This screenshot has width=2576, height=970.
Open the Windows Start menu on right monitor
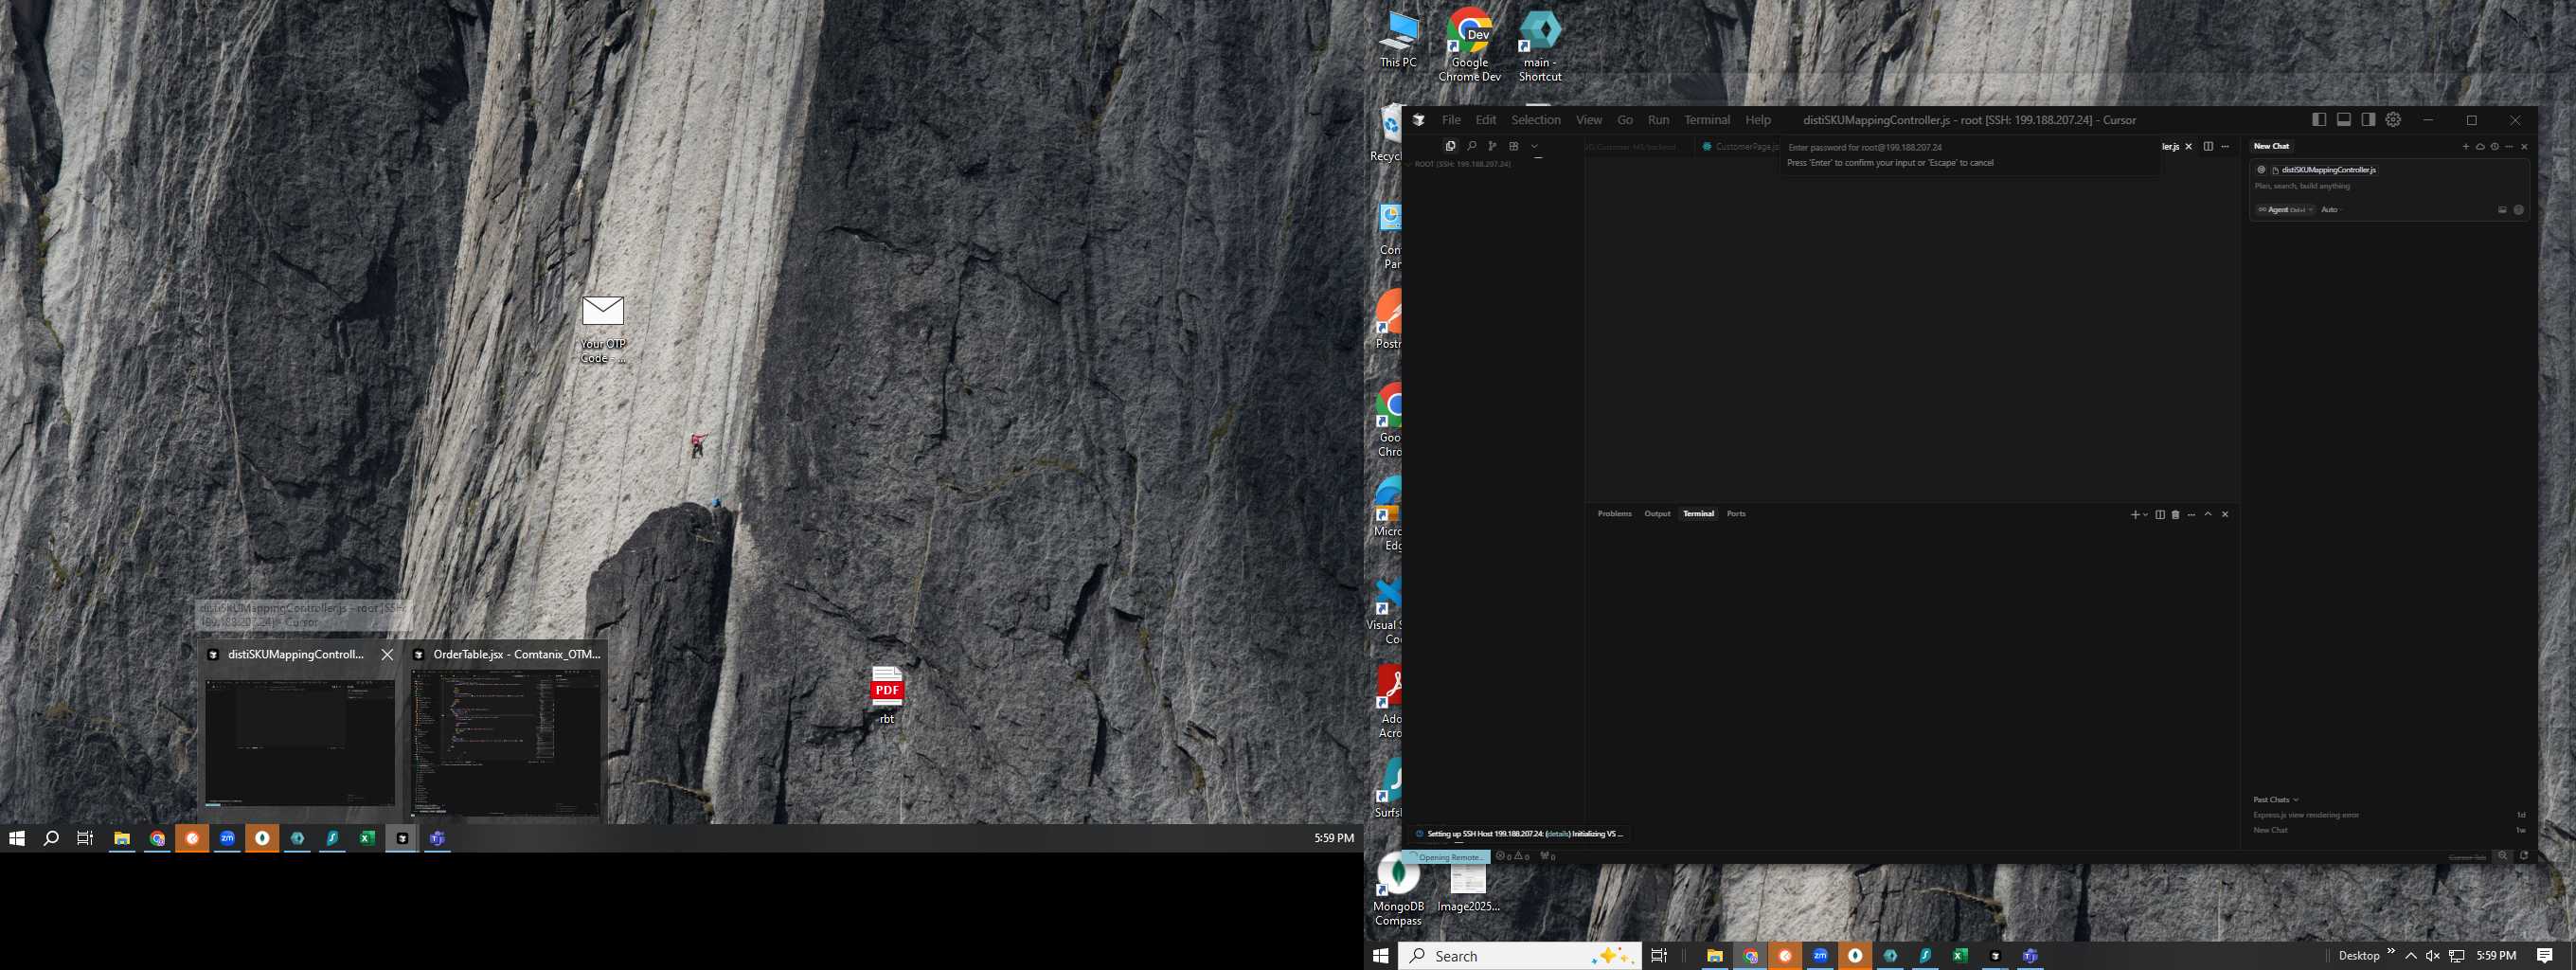point(1381,956)
